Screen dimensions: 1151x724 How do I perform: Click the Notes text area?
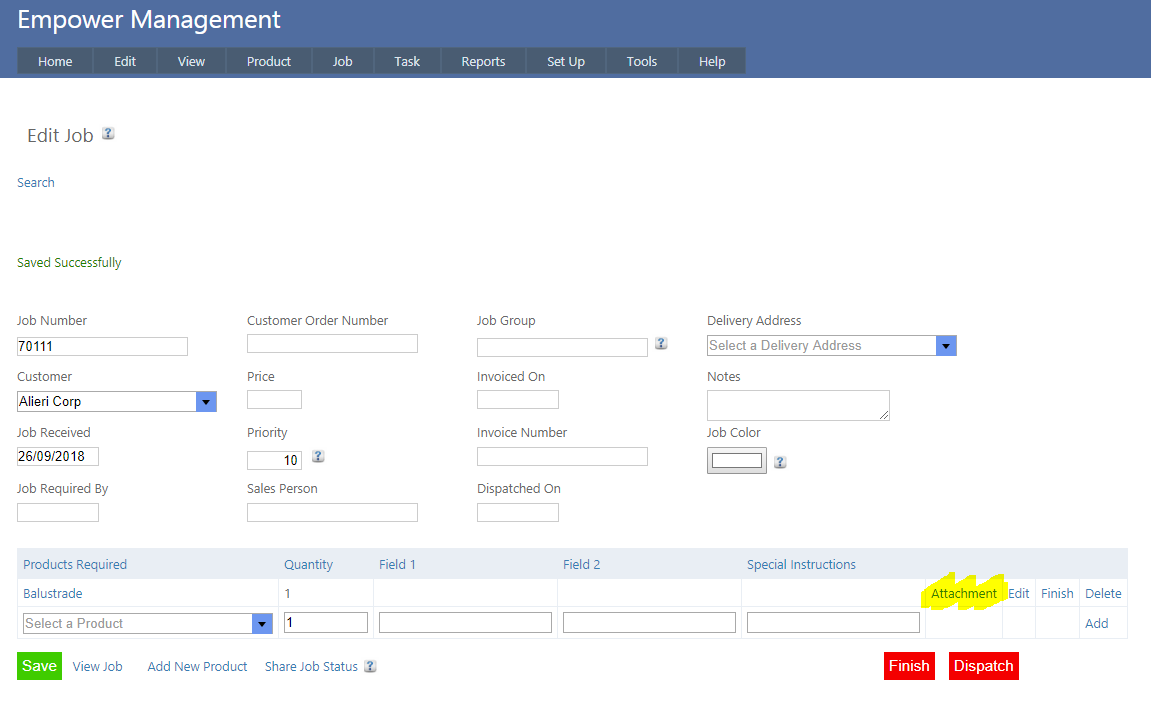click(x=797, y=405)
